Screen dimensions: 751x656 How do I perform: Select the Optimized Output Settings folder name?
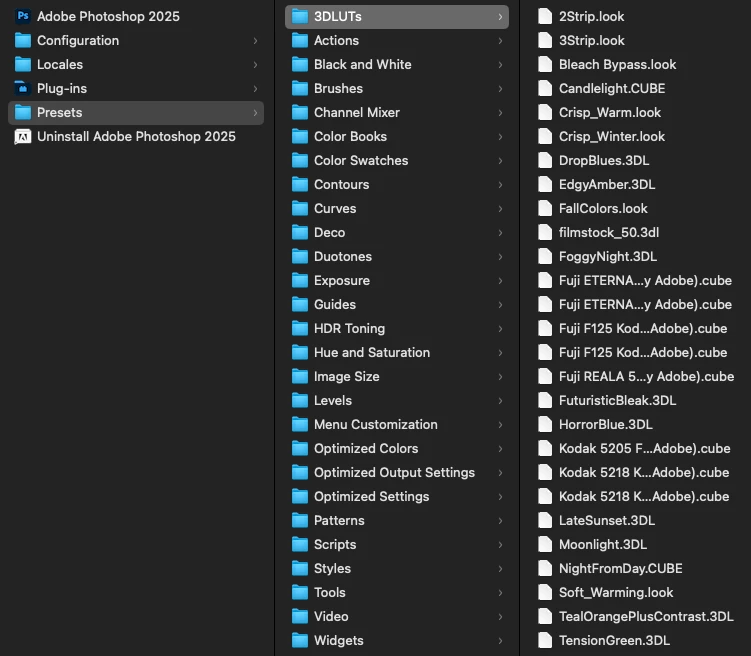[395, 473]
